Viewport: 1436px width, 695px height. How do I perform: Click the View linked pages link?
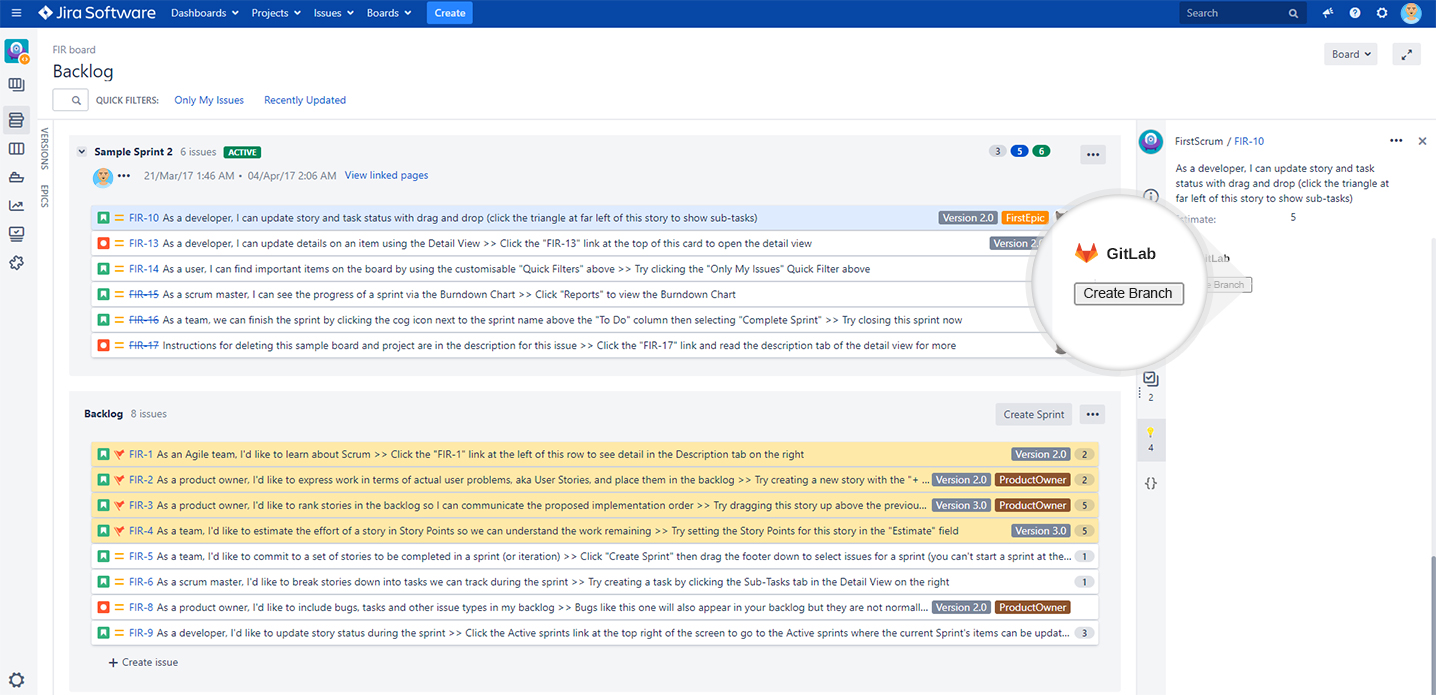click(x=386, y=175)
